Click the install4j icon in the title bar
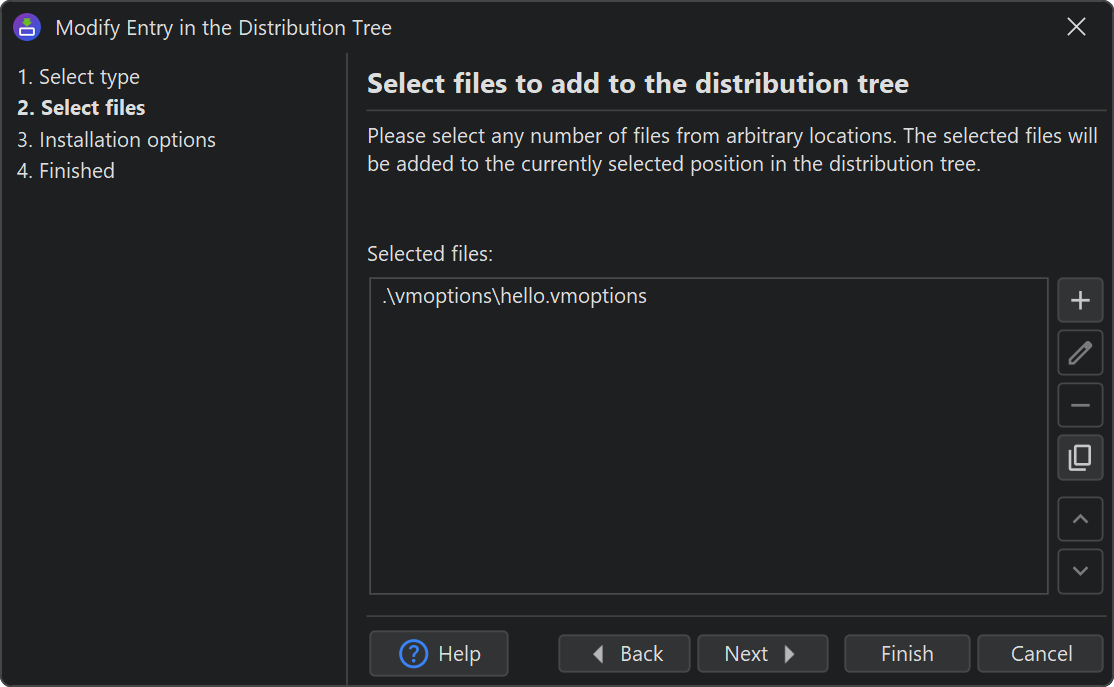The height and width of the screenshot is (687, 1114). click(x=27, y=27)
